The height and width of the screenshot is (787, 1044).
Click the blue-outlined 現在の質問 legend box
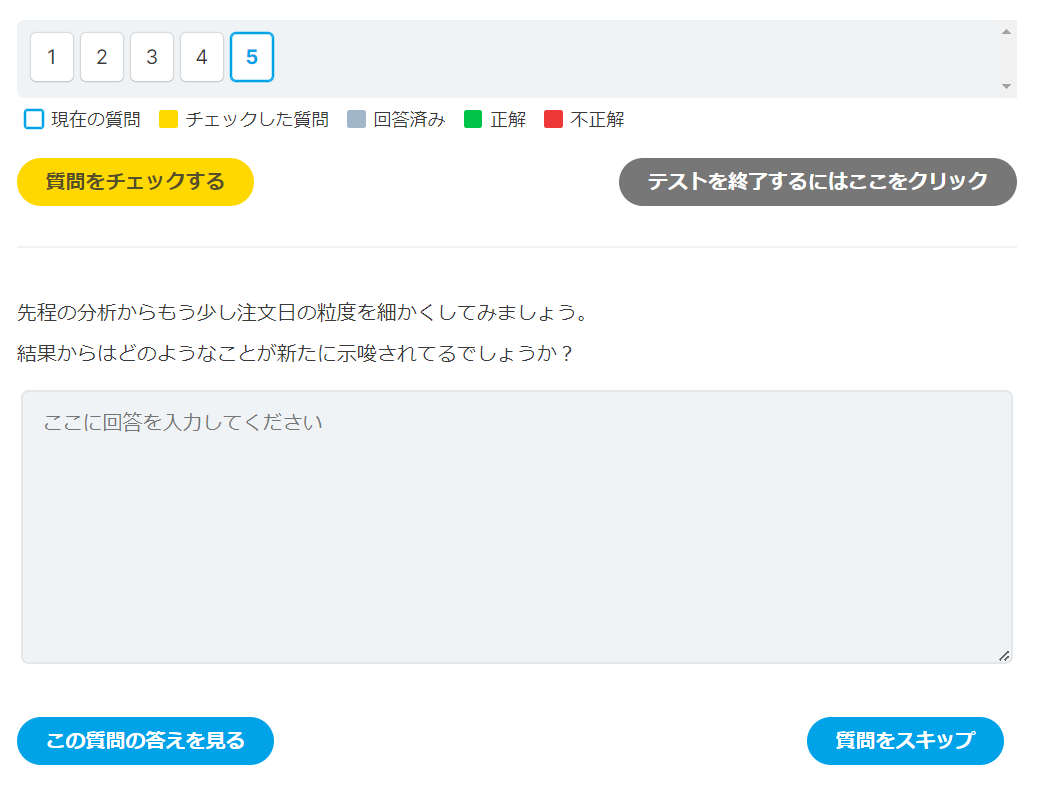click(x=34, y=120)
